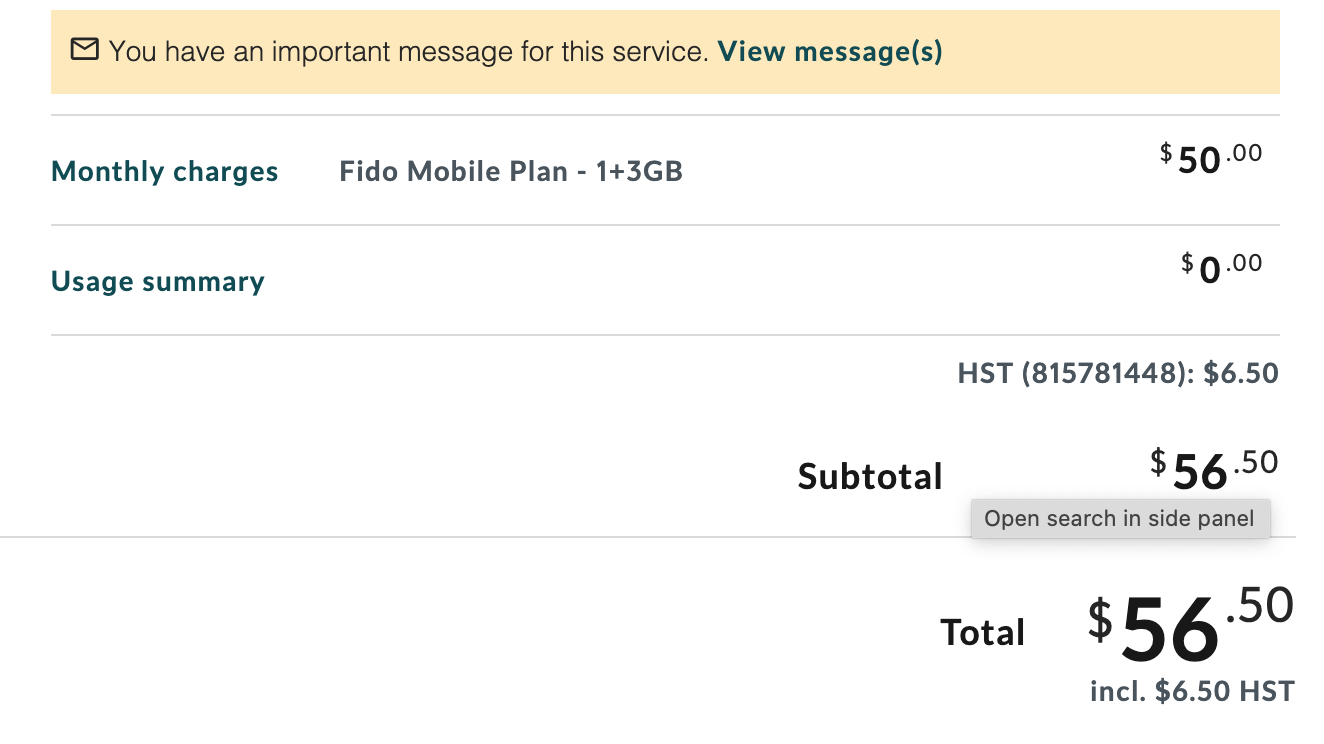
Task: Click the $50.00 monthly charges amount
Action: coord(1211,159)
